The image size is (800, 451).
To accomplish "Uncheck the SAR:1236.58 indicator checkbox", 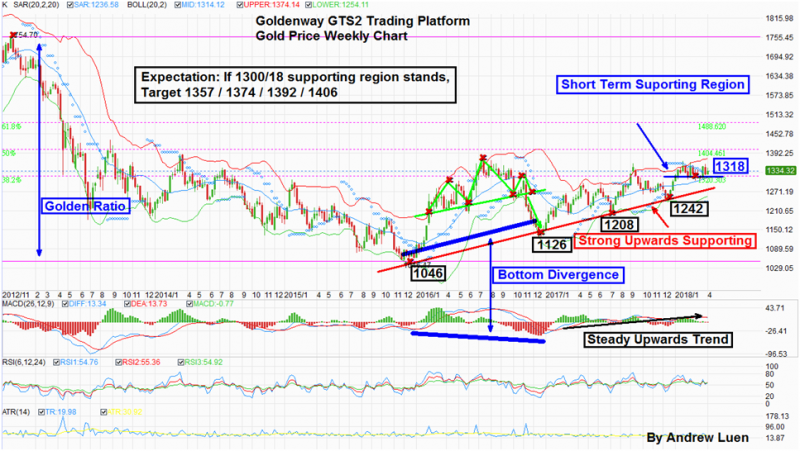I will pyautogui.click(x=77, y=6).
